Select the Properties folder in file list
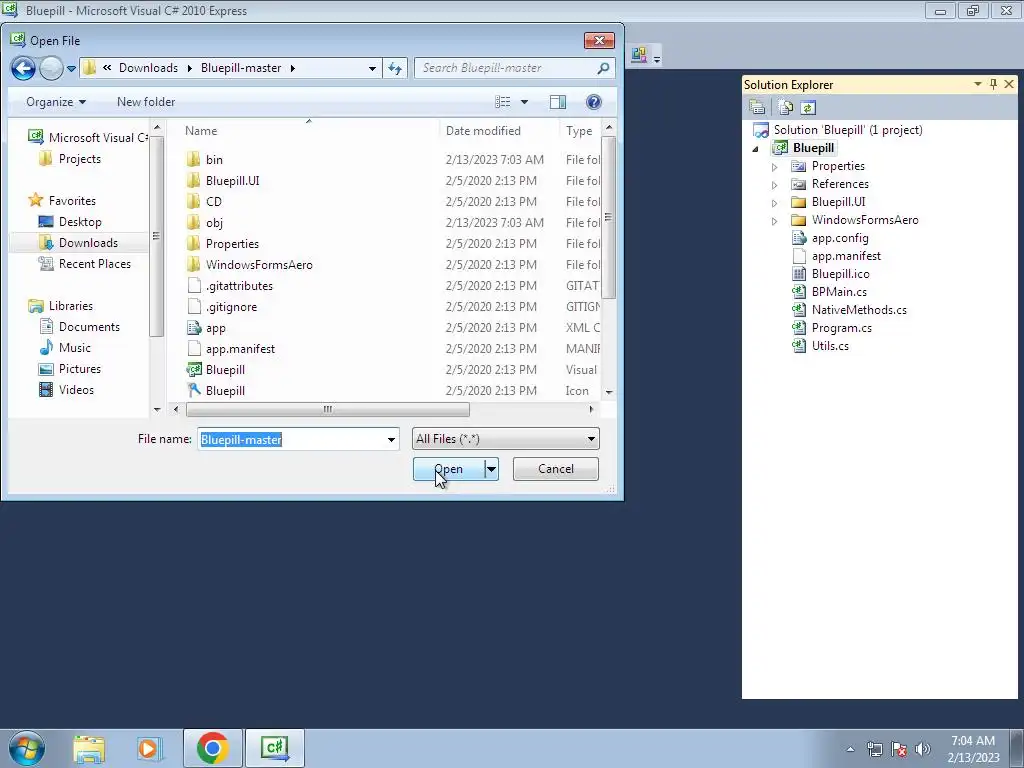1024x768 pixels. (223, 244)
